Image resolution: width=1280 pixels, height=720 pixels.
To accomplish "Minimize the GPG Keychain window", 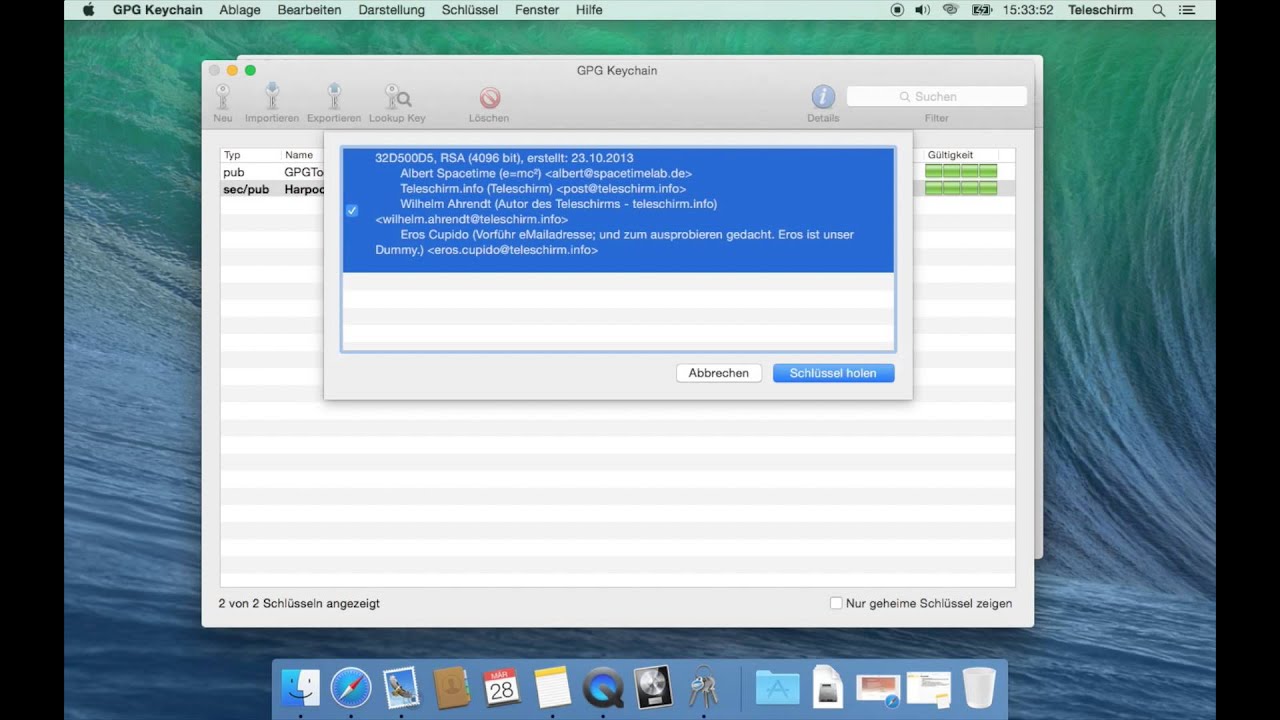I will (232, 70).
